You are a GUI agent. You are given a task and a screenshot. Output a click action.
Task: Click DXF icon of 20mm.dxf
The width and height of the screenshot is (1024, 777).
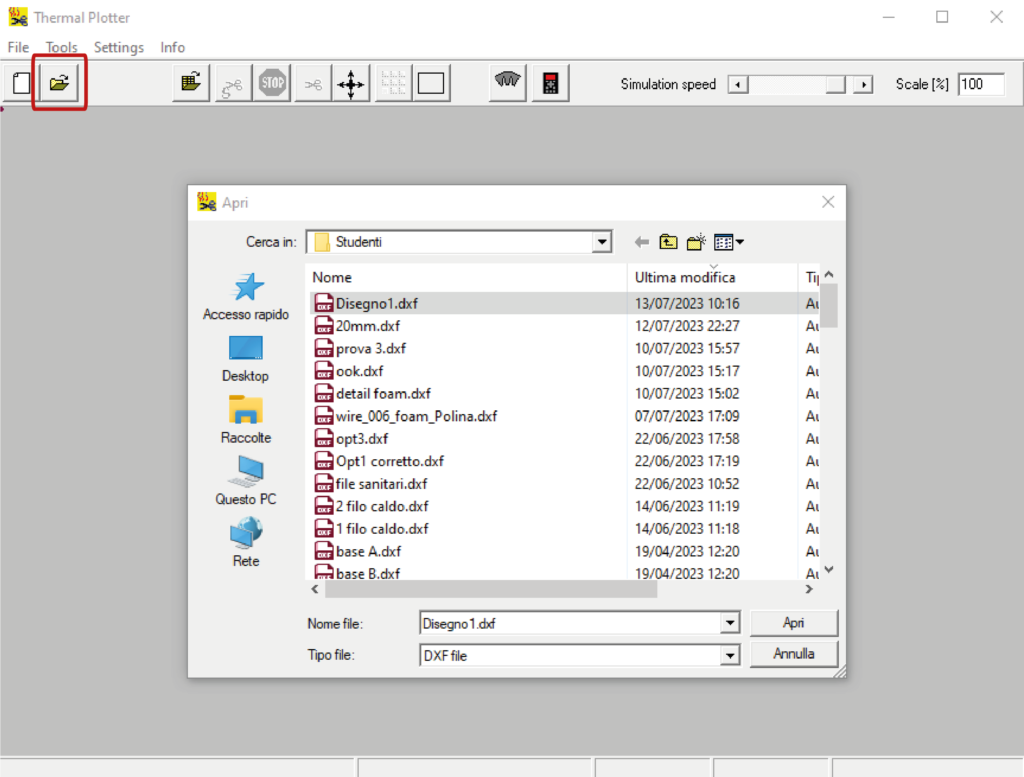pyautogui.click(x=324, y=326)
